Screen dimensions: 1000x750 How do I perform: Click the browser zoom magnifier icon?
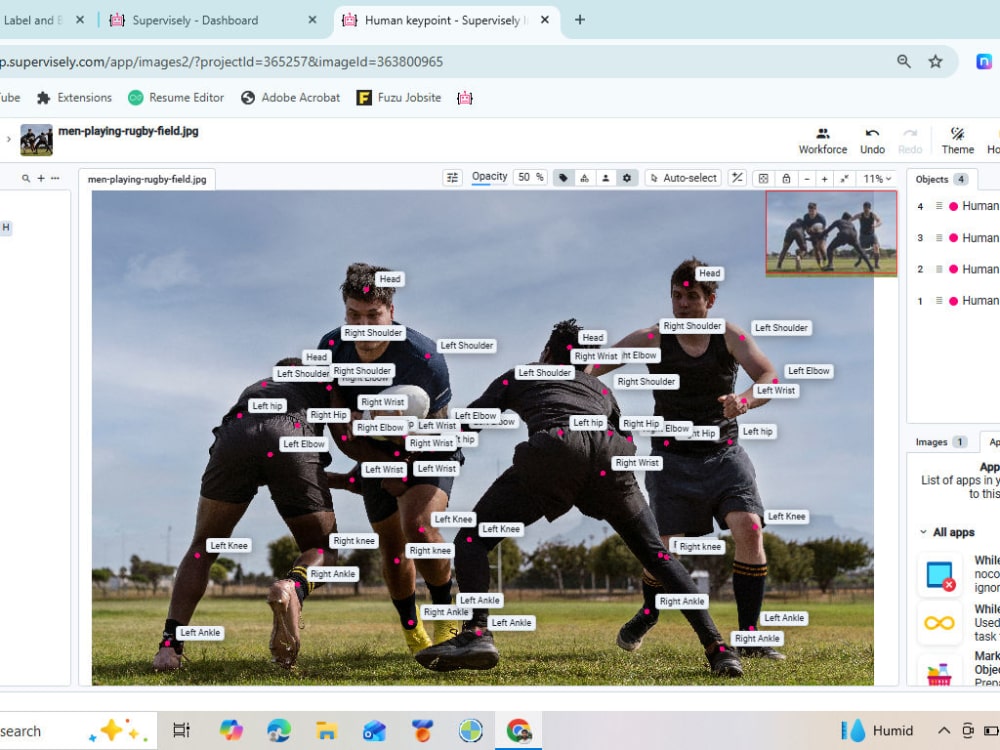[904, 61]
